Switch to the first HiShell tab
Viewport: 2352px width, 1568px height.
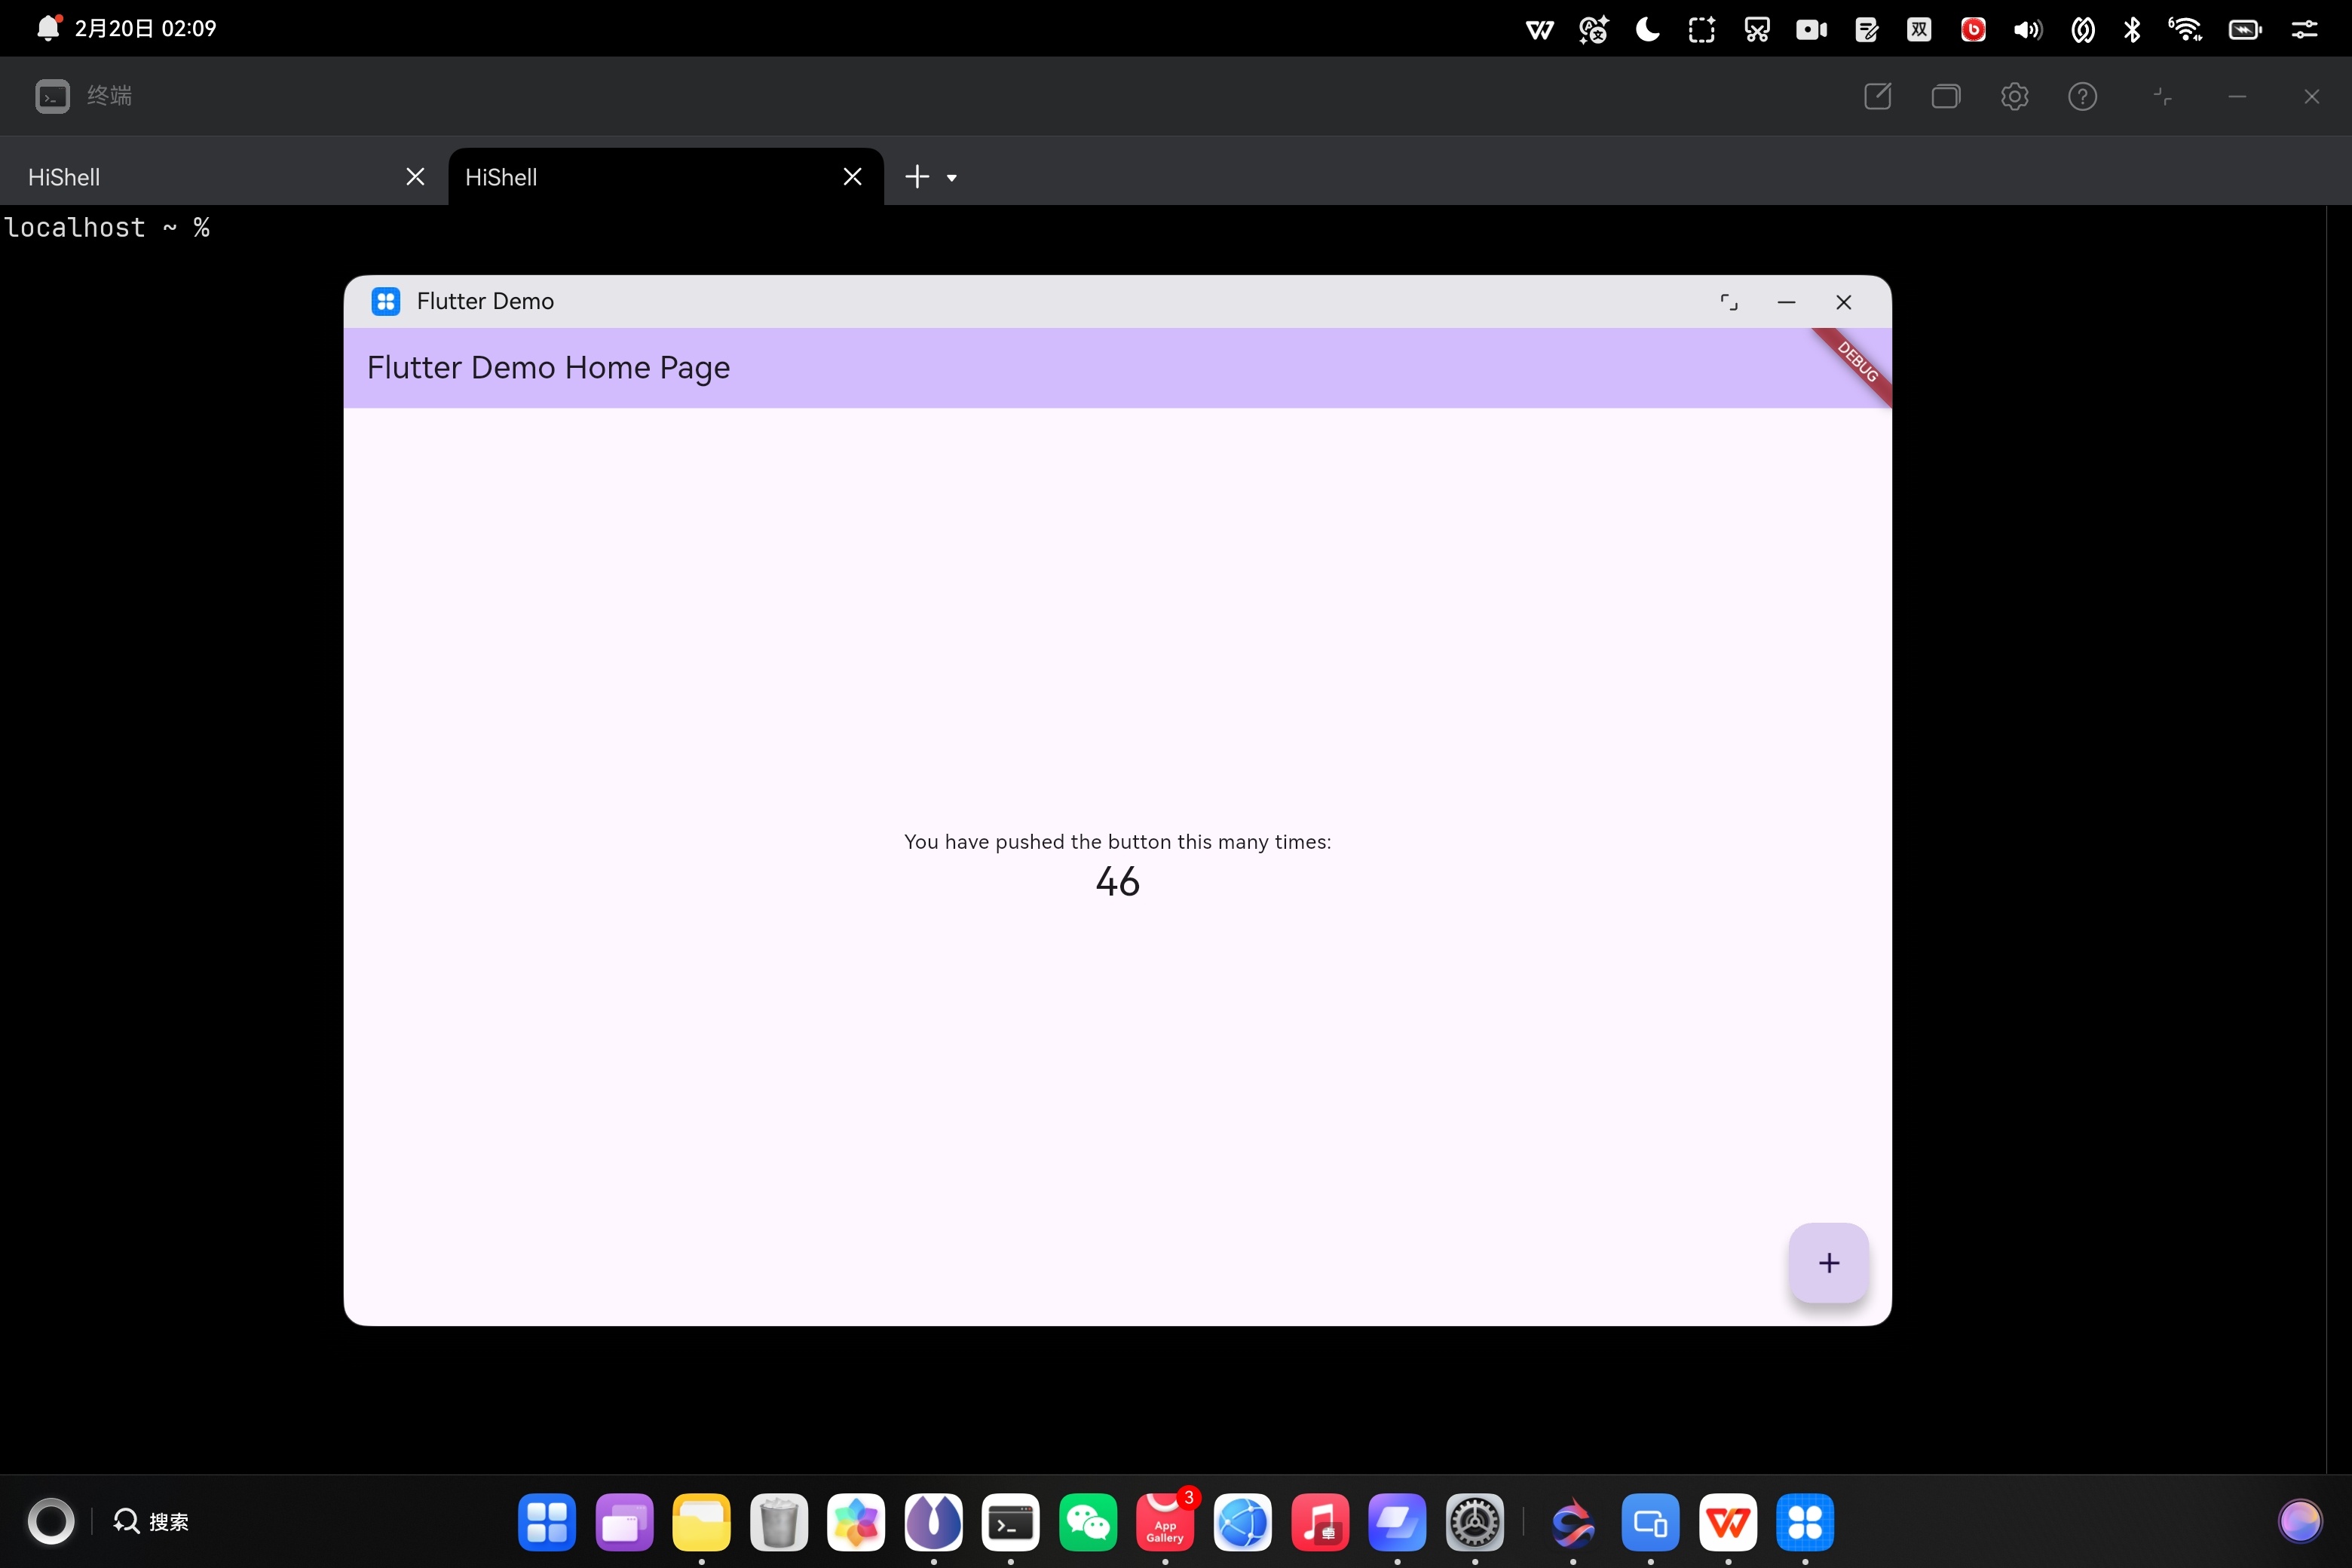[x=200, y=177]
